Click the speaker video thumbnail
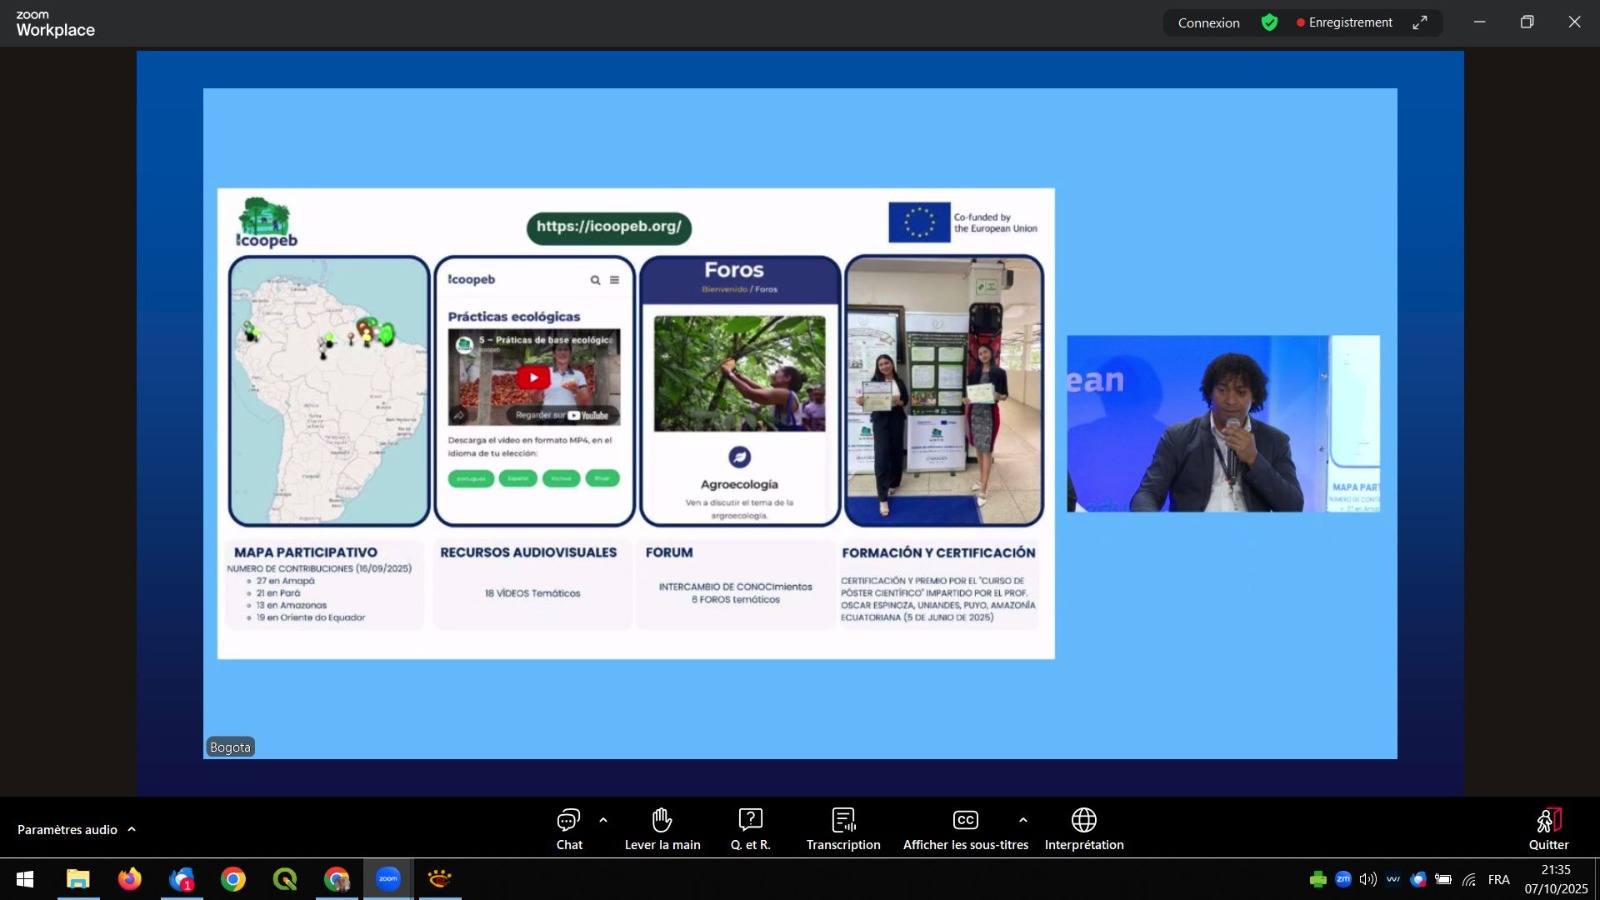The height and width of the screenshot is (900, 1600). (x=1222, y=423)
